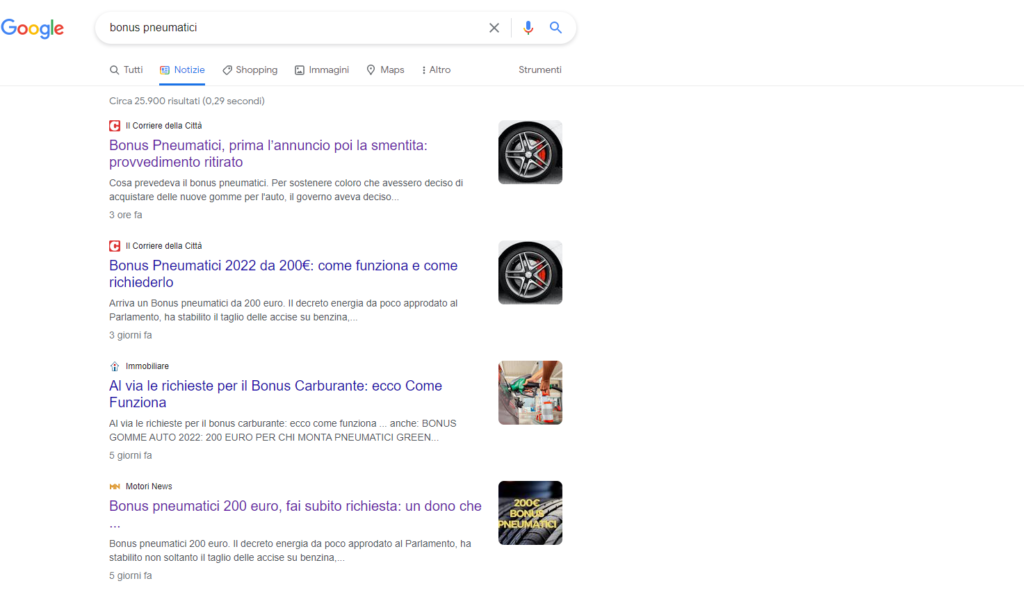
Task: Stay on the Notizie tab
Action: [182, 69]
